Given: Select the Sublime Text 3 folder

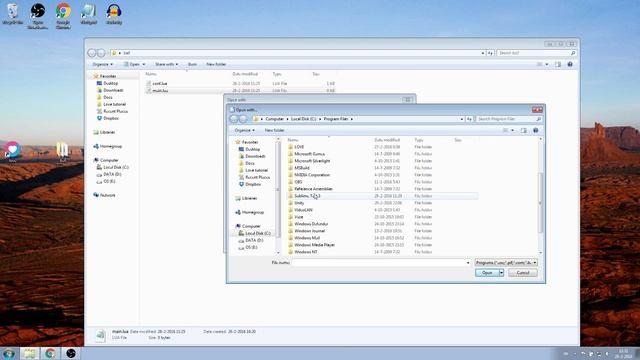Looking at the screenshot, I should 307,196.
